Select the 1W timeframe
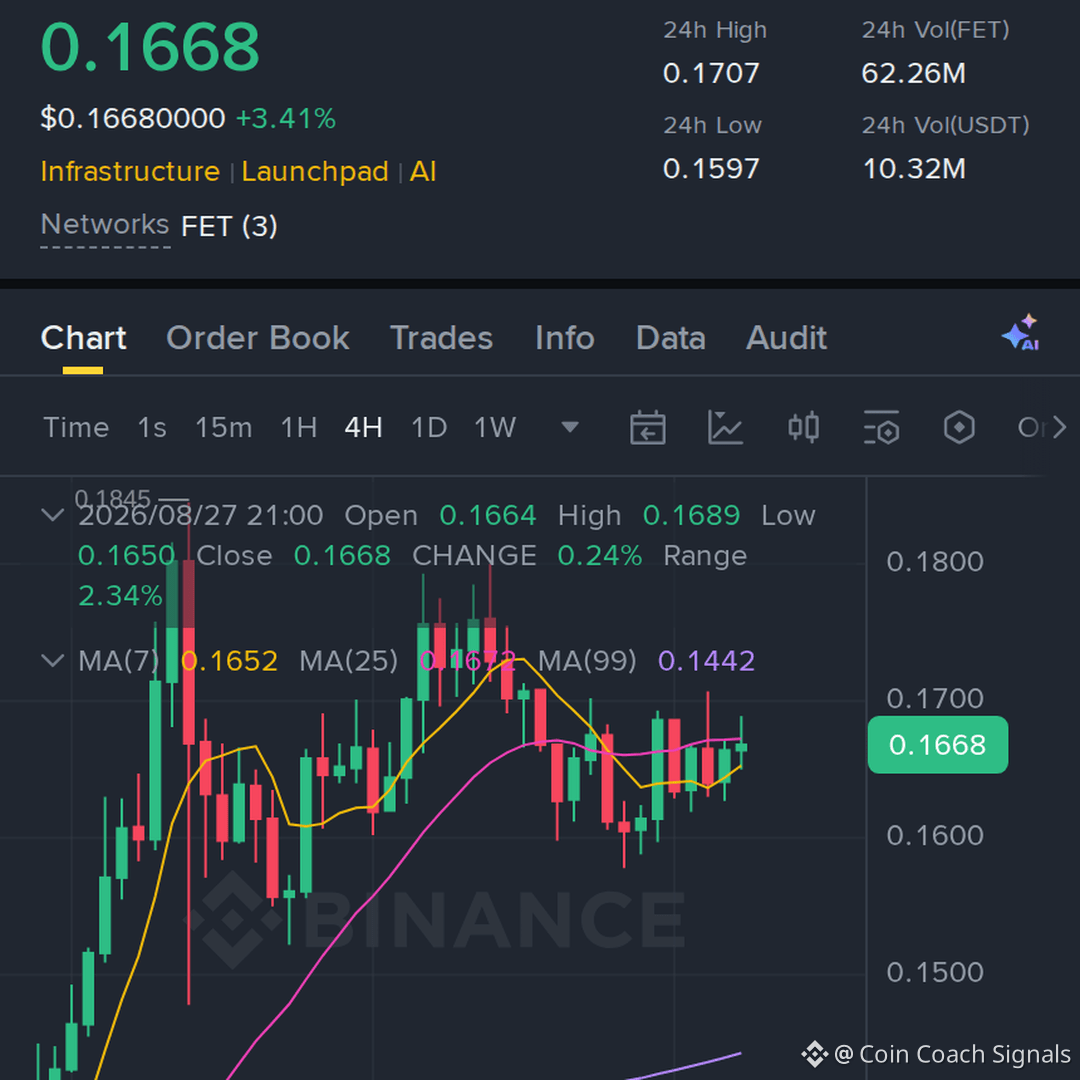The width and height of the screenshot is (1080, 1080). pyautogui.click(x=495, y=428)
